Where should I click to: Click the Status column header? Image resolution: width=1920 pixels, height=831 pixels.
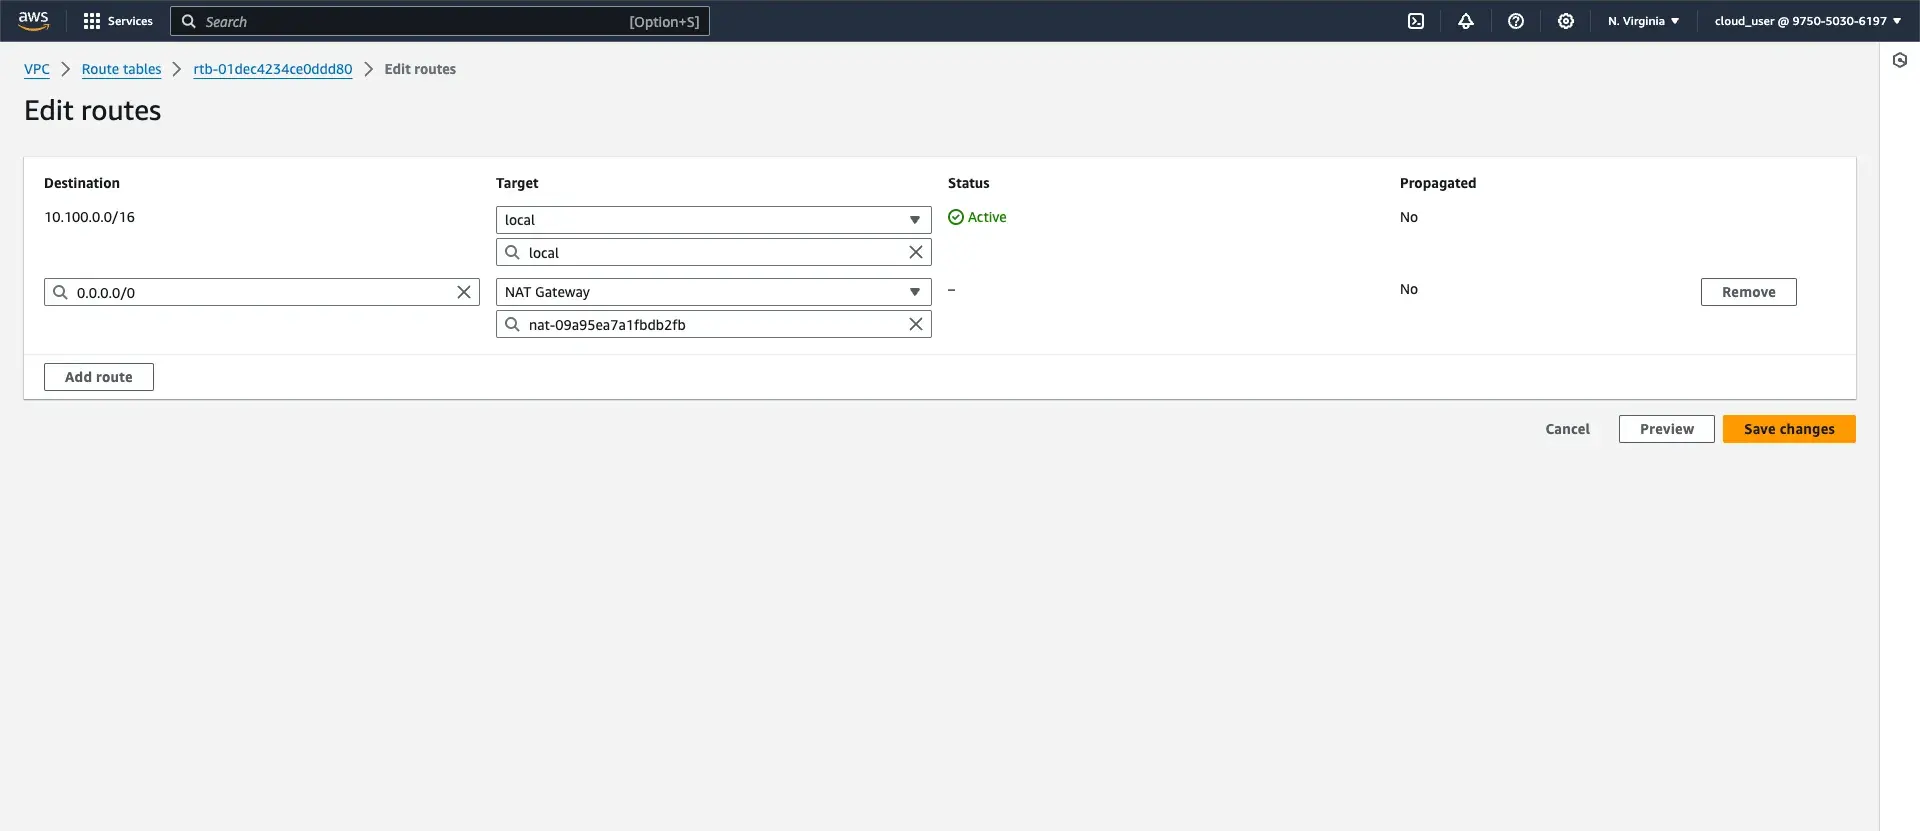point(969,183)
